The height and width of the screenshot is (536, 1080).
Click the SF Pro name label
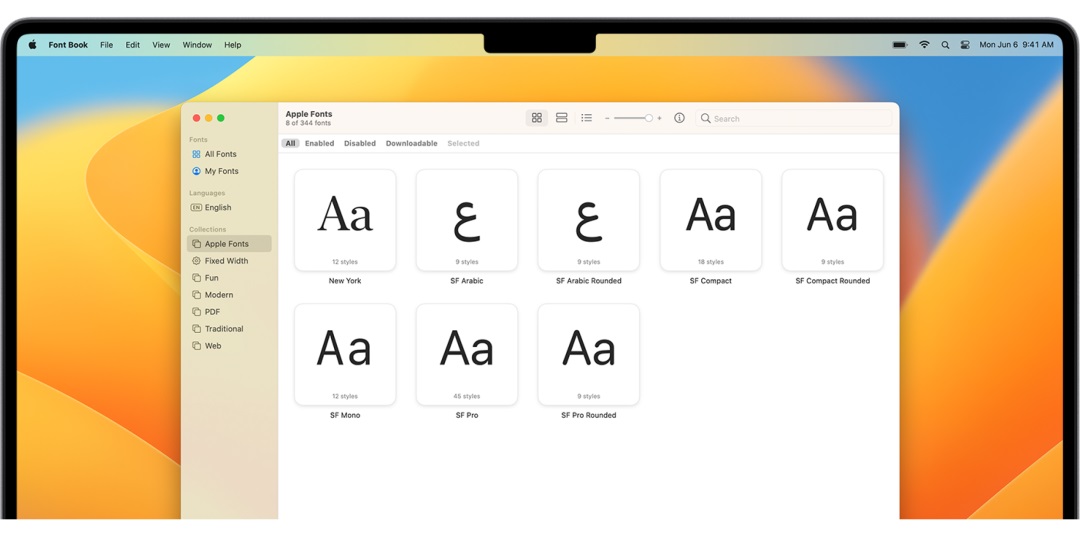[x=467, y=415]
